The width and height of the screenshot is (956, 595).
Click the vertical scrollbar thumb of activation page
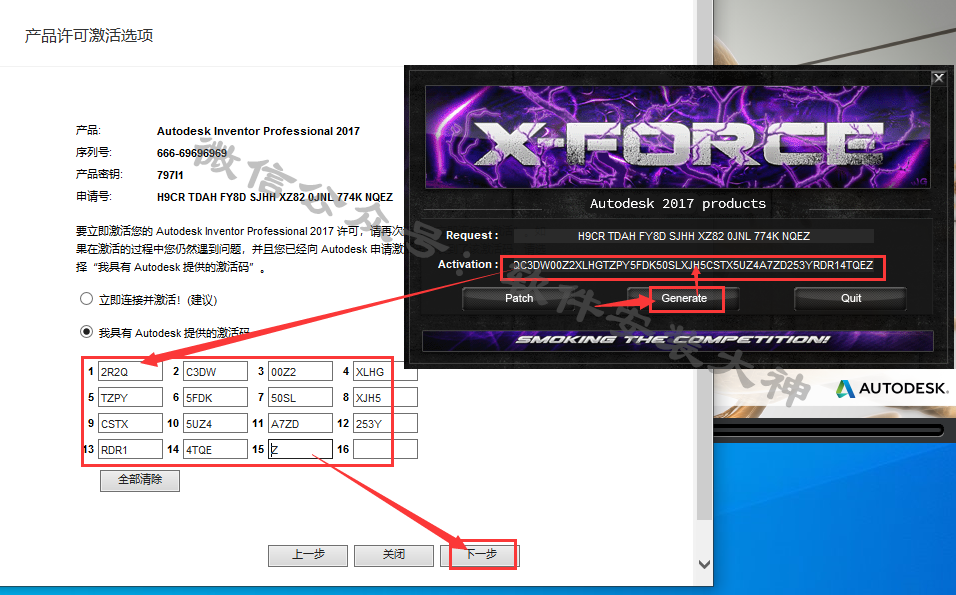704,260
